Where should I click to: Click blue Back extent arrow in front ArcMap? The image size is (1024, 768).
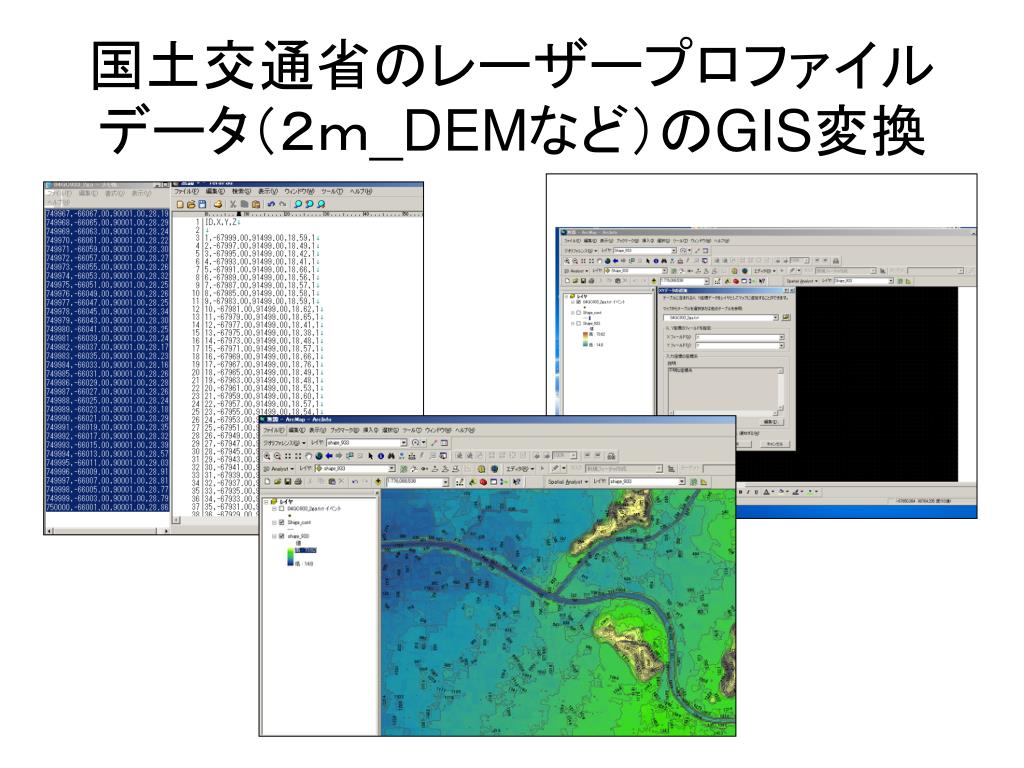pyautogui.click(x=329, y=456)
